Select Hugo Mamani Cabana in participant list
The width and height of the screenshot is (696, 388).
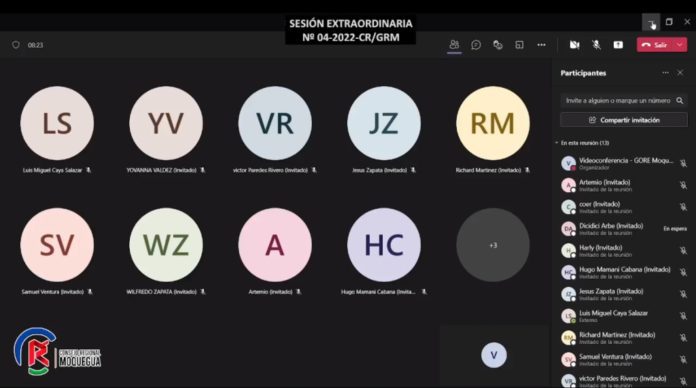point(623,272)
